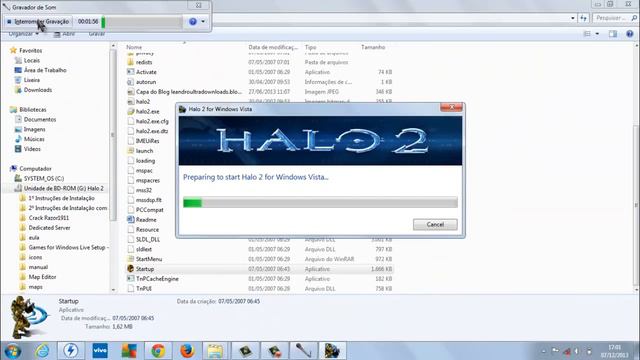
Task: Open Google Chrome from taskbar
Action: (158, 351)
